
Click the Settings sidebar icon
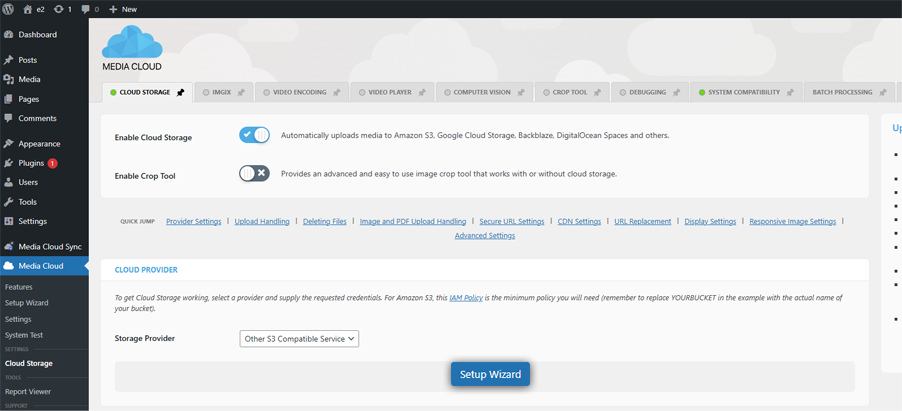click(x=9, y=221)
